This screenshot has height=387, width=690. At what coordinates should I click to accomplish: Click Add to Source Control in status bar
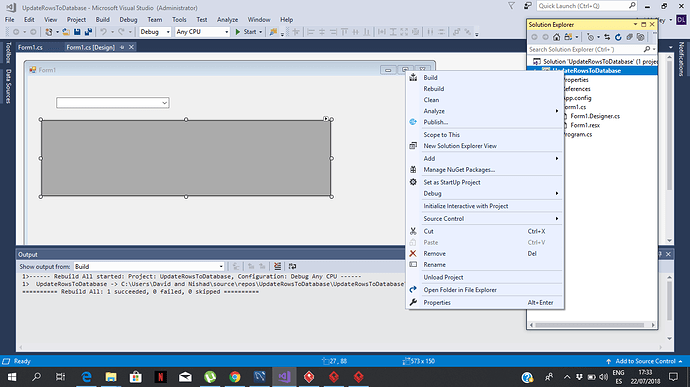(x=645, y=361)
